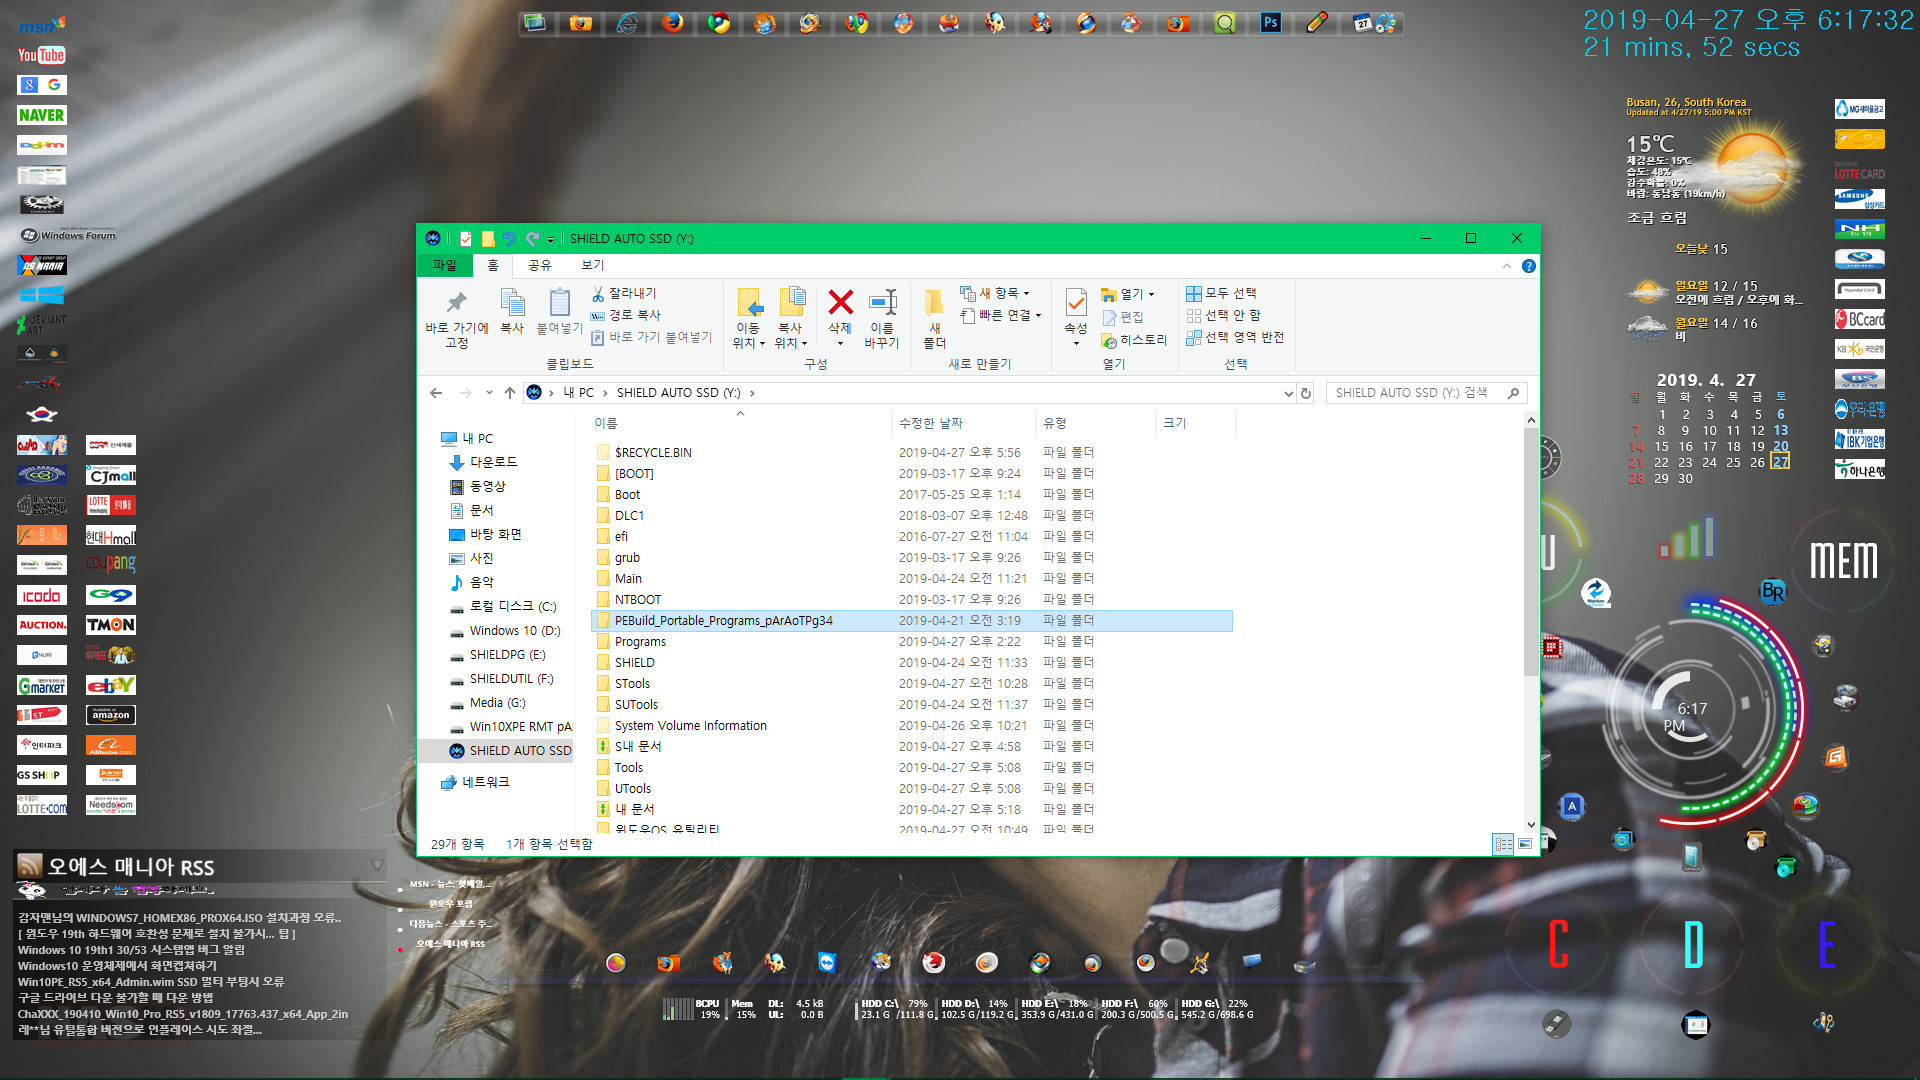Image resolution: width=1920 pixels, height=1080 pixels.
Task: Select the Programs folder row
Action: 912,642
